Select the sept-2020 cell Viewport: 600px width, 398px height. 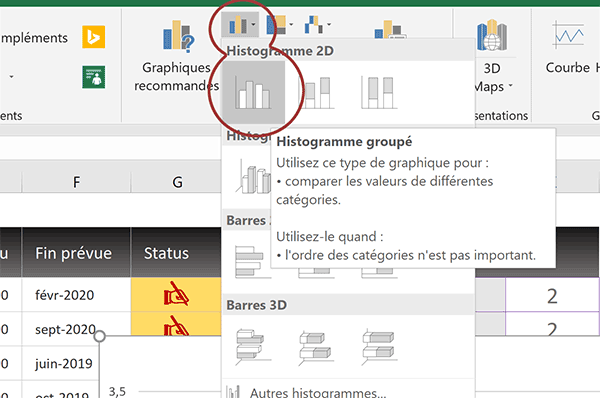(x=77, y=328)
